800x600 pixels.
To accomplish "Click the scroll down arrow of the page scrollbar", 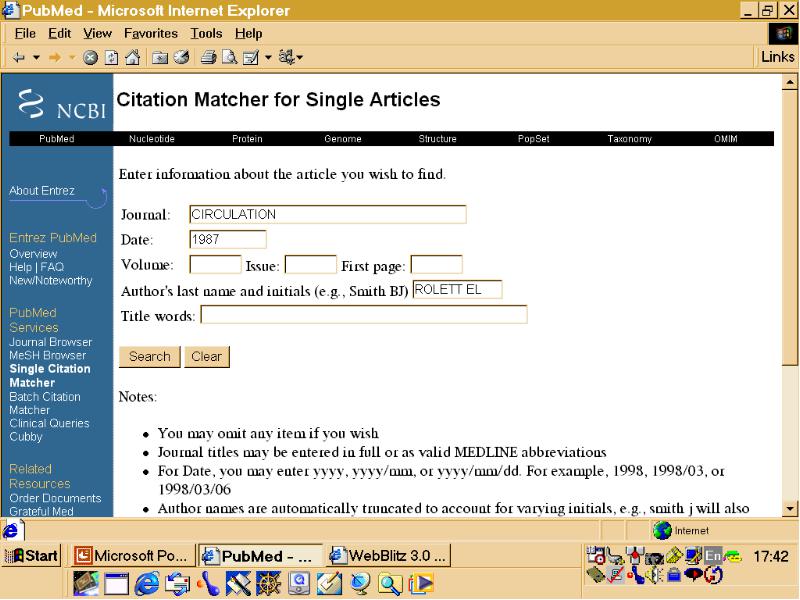I will coord(790,509).
